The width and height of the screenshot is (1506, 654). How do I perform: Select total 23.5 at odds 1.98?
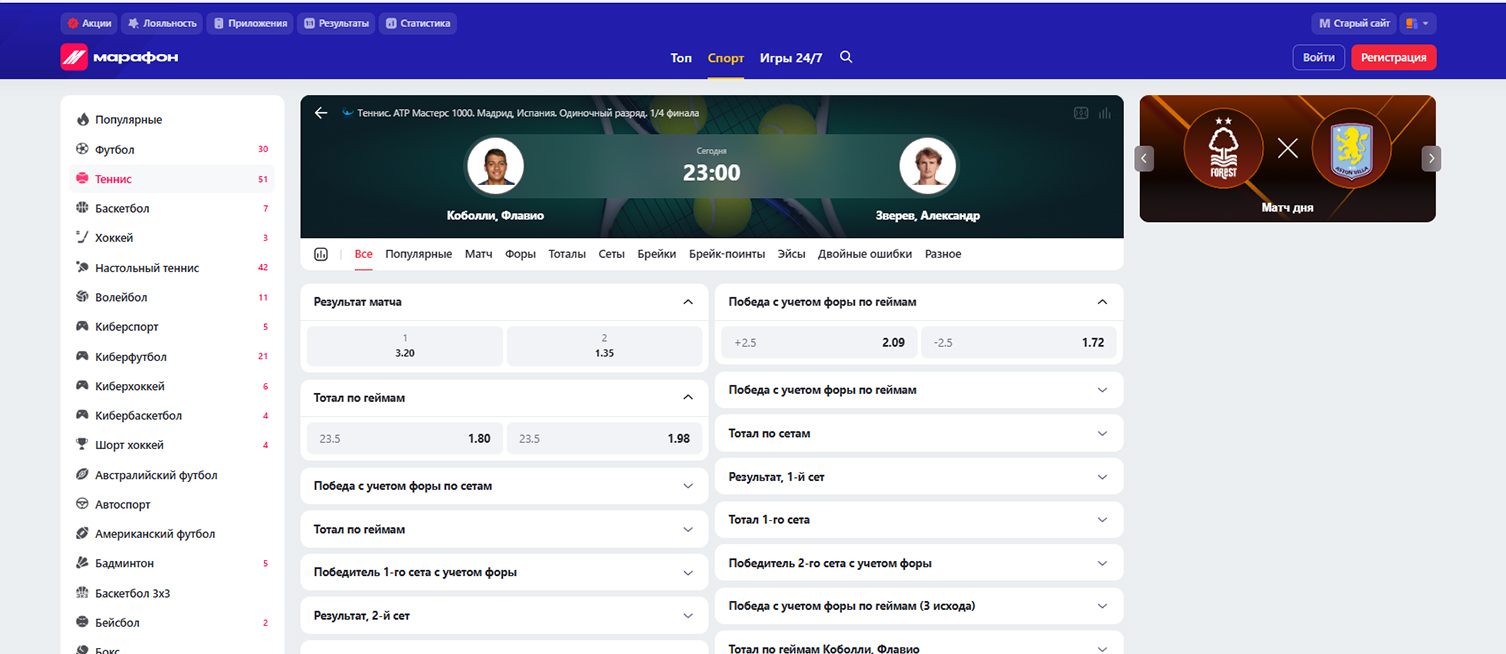tap(605, 438)
